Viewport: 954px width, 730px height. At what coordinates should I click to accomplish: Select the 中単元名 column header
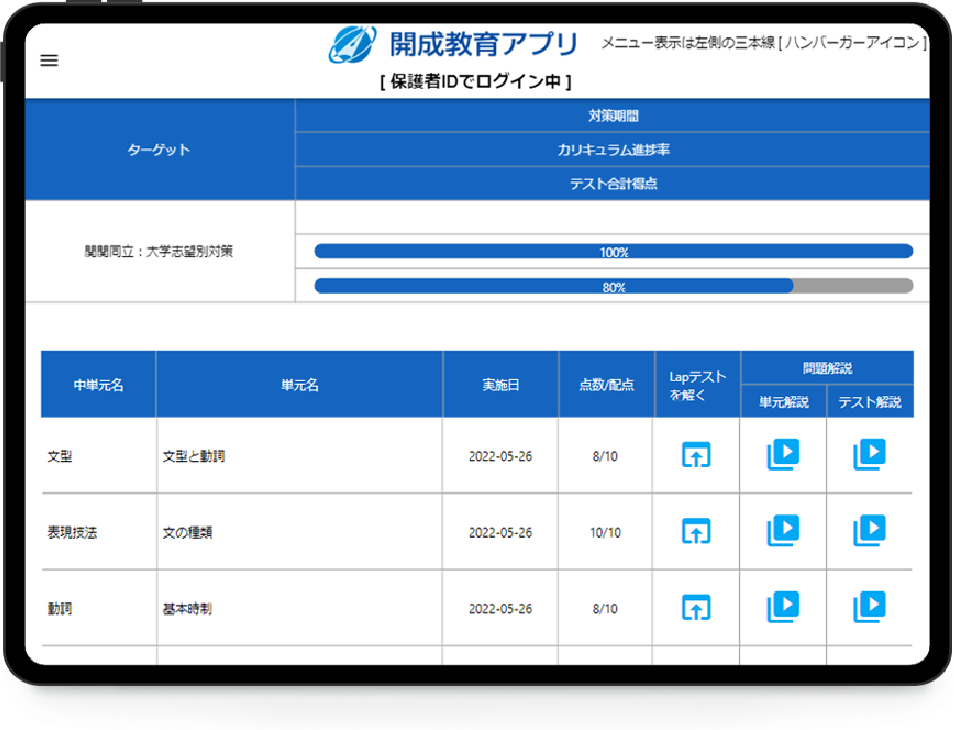[98, 385]
